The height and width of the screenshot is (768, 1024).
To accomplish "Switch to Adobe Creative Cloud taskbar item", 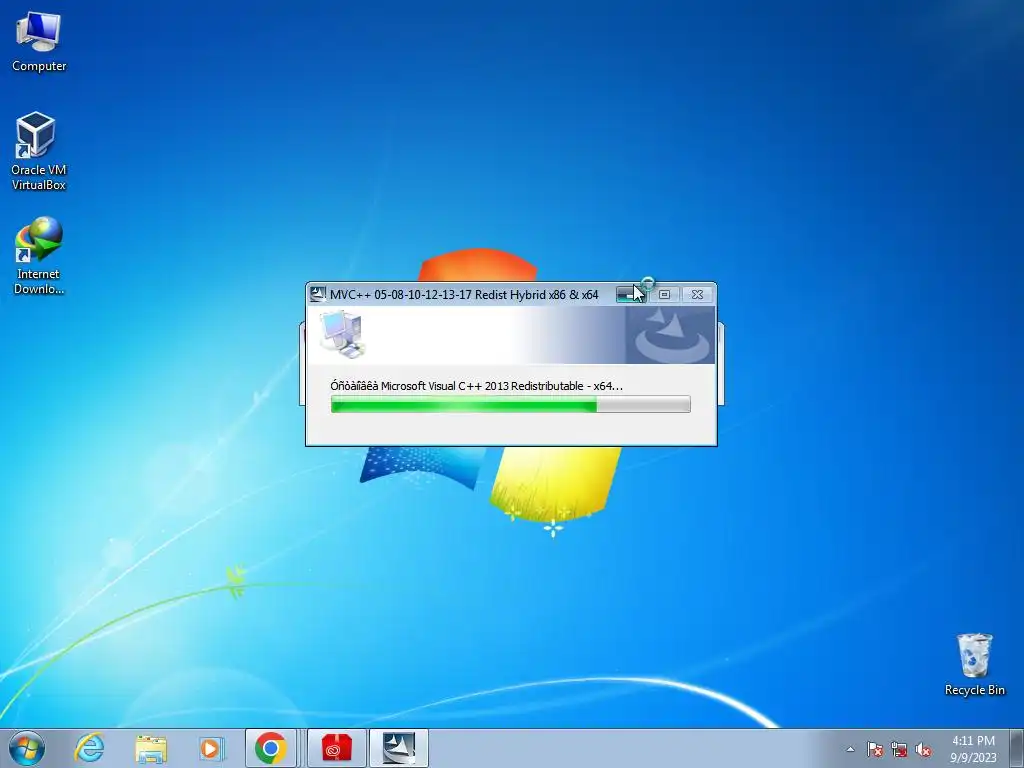I will (337, 748).
